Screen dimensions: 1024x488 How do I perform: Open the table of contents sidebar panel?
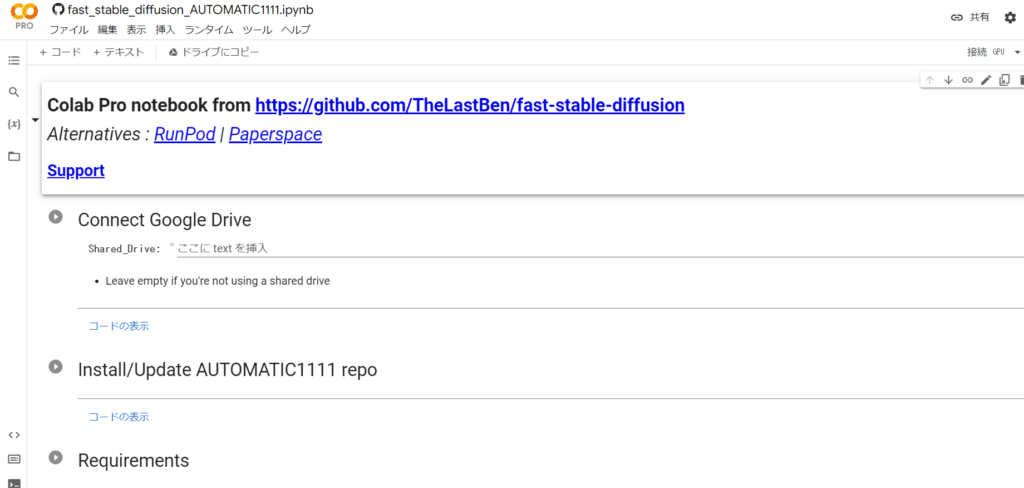(14, 61)
